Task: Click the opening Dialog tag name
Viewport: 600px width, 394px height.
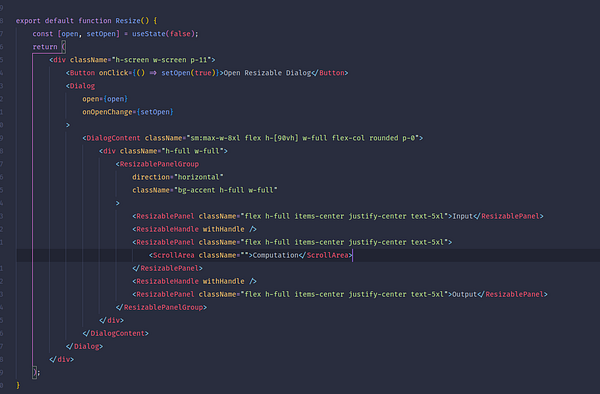Action: [x=82, y=86]
